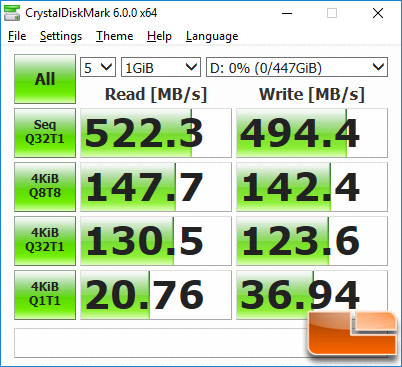Image resolution: width=402 pixels, height=367 pixels.
Task: Click the empty comment field at bottom
Action: [161, 343]
